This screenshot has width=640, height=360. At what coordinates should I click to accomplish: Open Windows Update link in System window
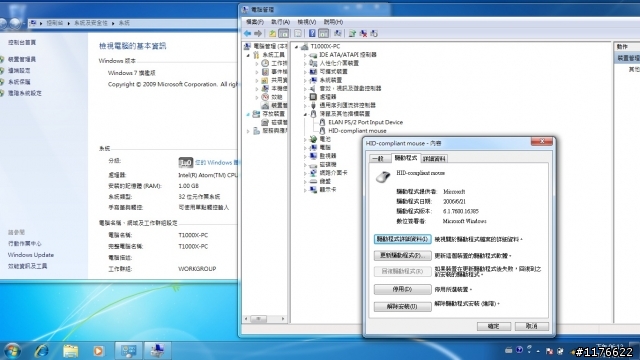(31, 255)
